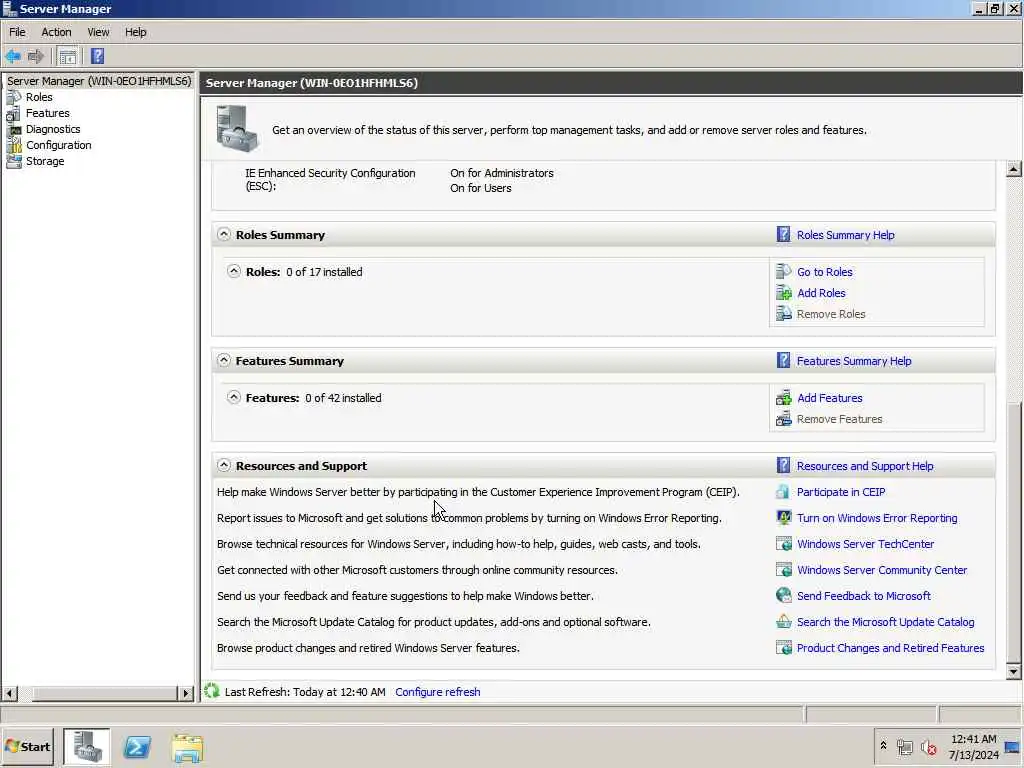The height and width of the screenshot is (768, 1024).
Task: Open Windows PowerShell from the taskbar
Action: click(137, 747)
